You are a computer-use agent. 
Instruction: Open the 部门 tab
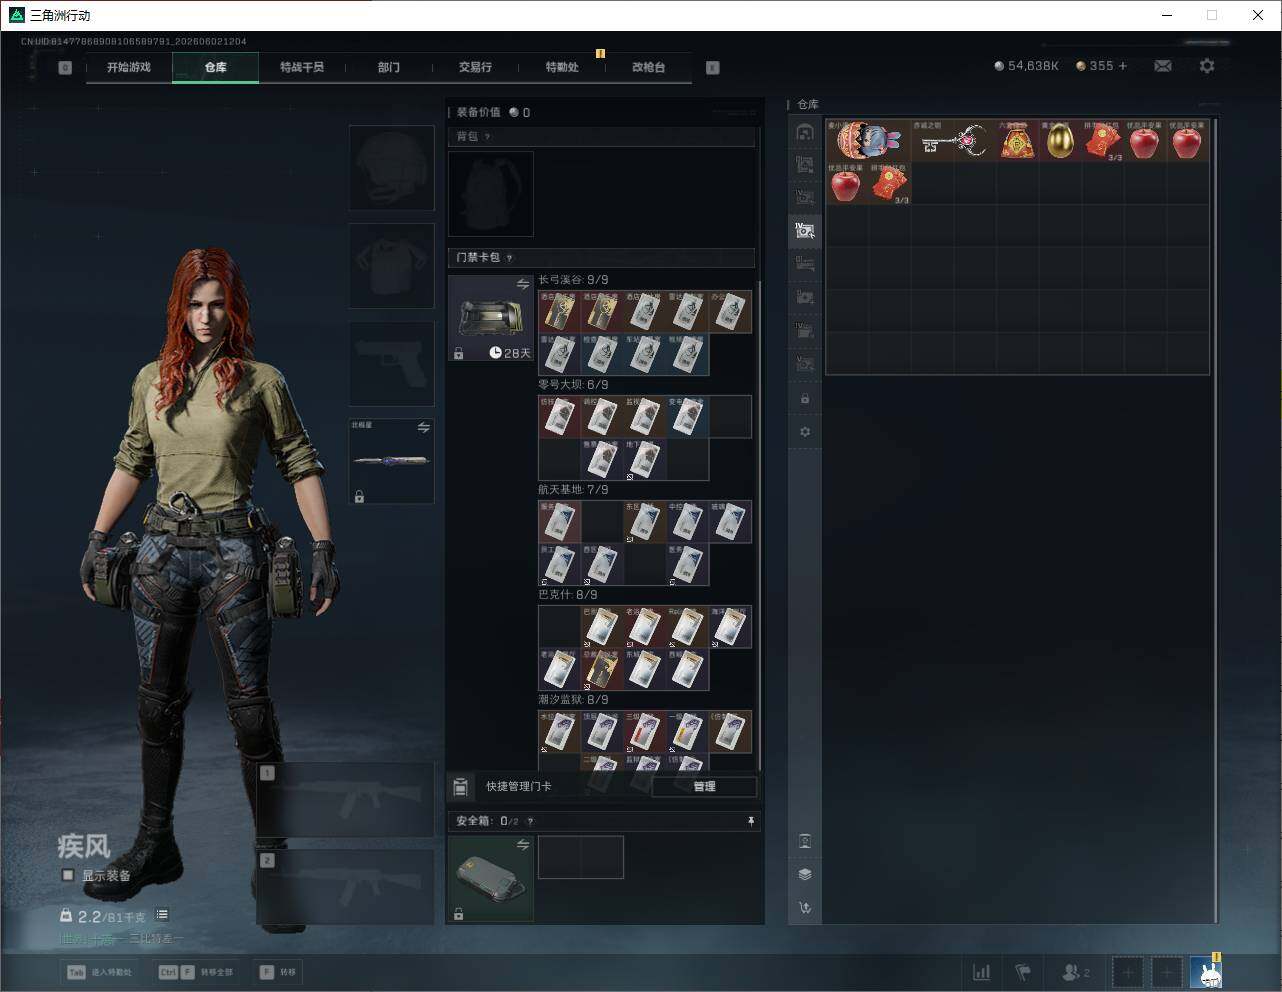pyautogui.click(x=389, y=67)
